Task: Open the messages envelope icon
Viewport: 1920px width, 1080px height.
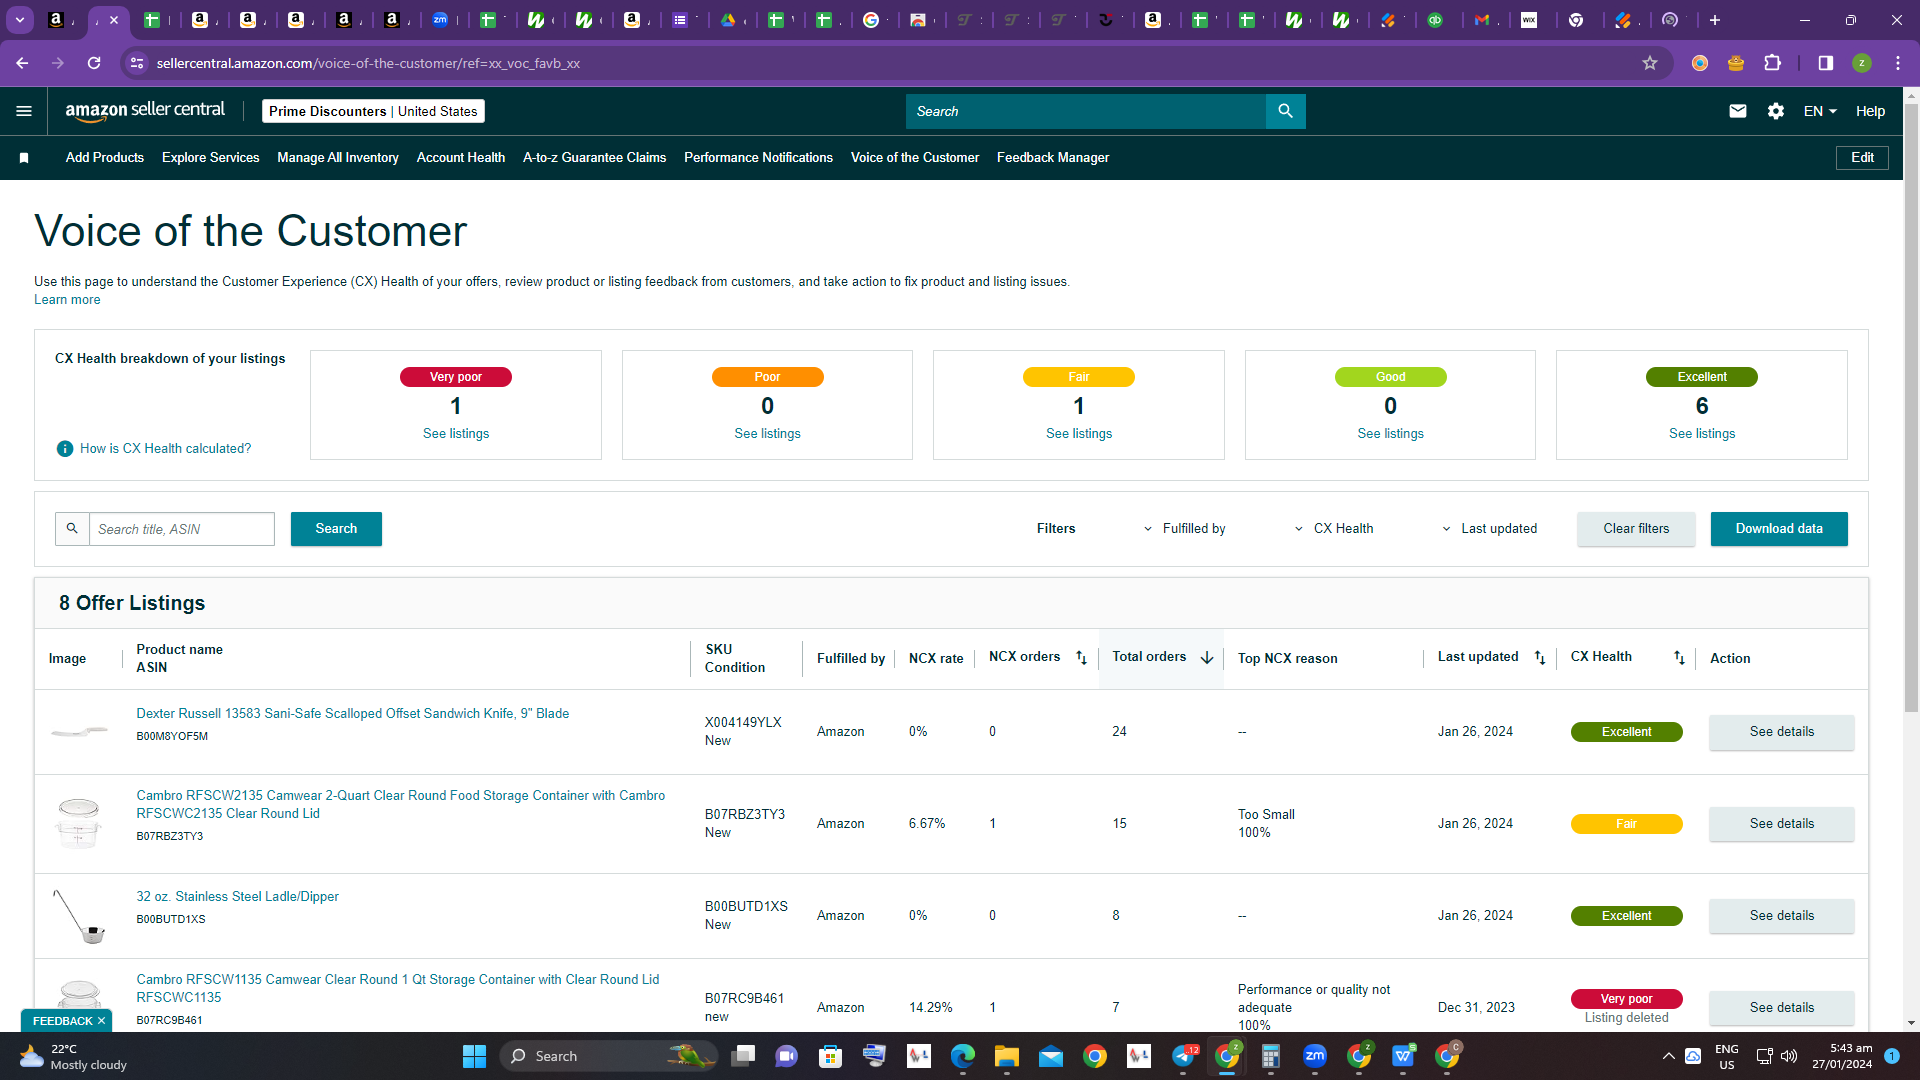Action: [1738, 111]
